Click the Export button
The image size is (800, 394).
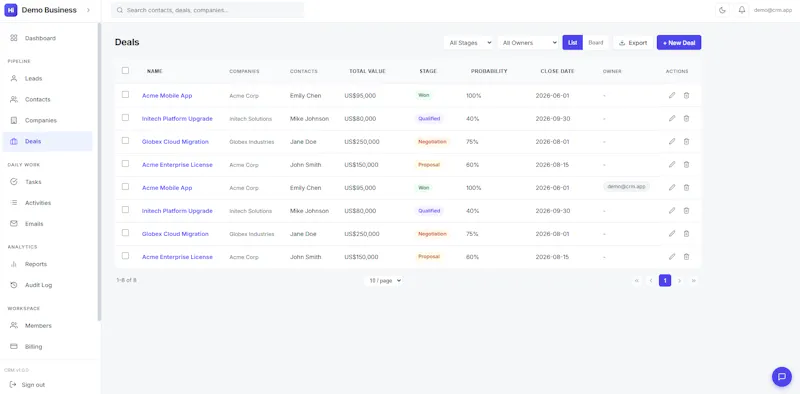(x=633, y=43)
